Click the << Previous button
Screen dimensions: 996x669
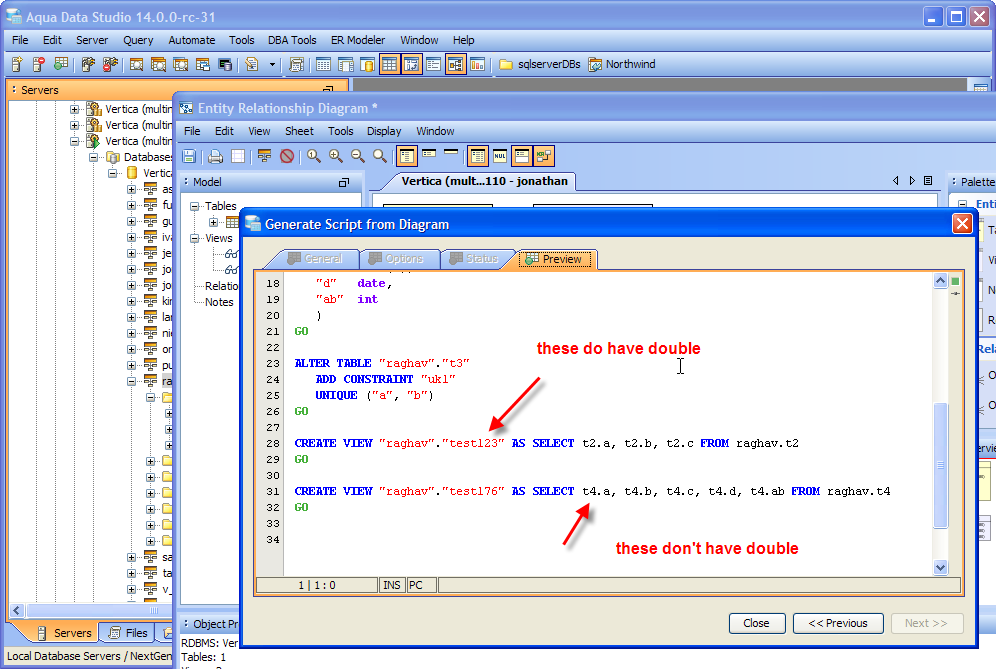click(x=838, y=623)
